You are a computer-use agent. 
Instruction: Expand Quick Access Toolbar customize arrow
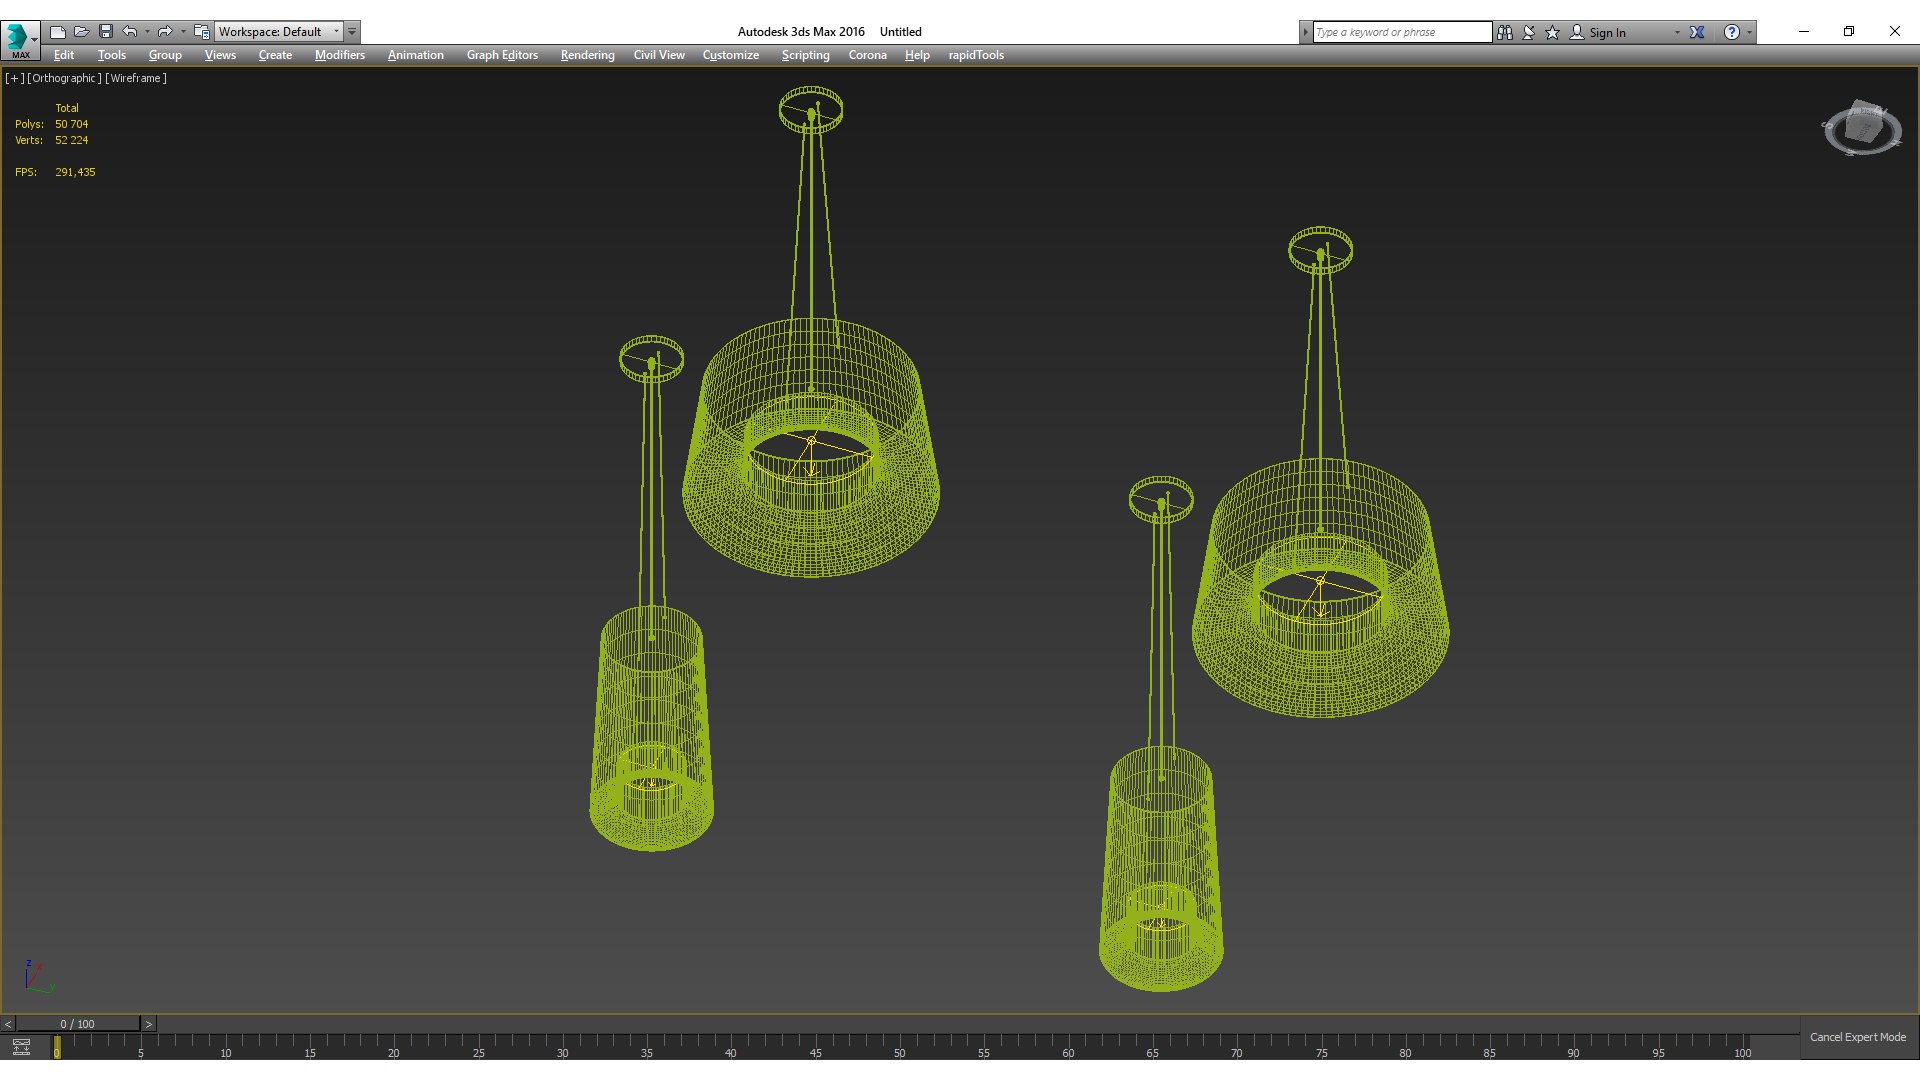click(x=352, y=32)
